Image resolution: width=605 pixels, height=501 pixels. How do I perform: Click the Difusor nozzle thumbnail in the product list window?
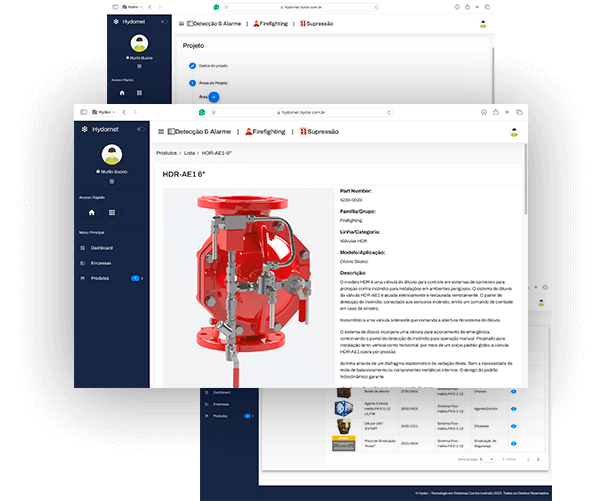pyautogui.click(x=343, y=426)
